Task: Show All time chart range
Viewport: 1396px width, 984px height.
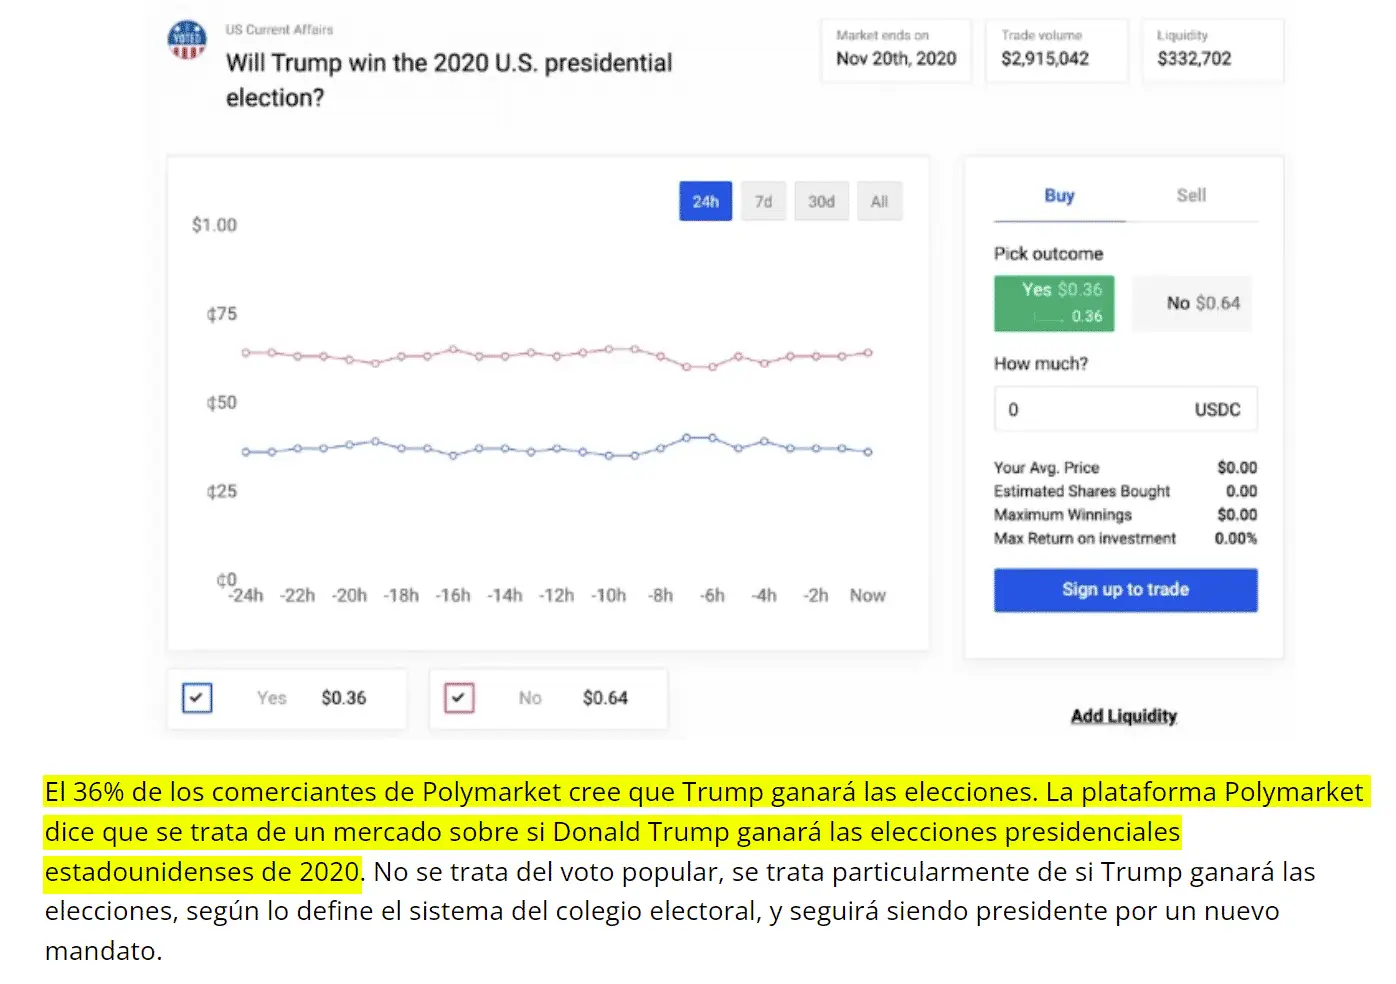Action: point(879,201)
